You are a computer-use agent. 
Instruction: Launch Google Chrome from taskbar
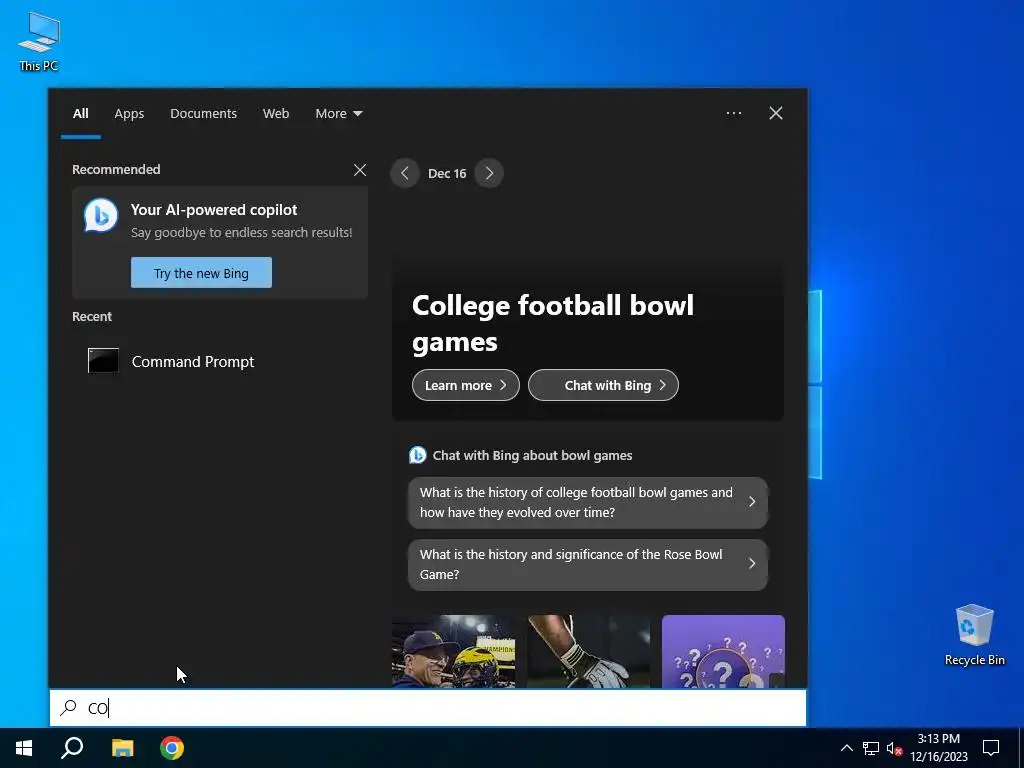[x=172, y=748]
